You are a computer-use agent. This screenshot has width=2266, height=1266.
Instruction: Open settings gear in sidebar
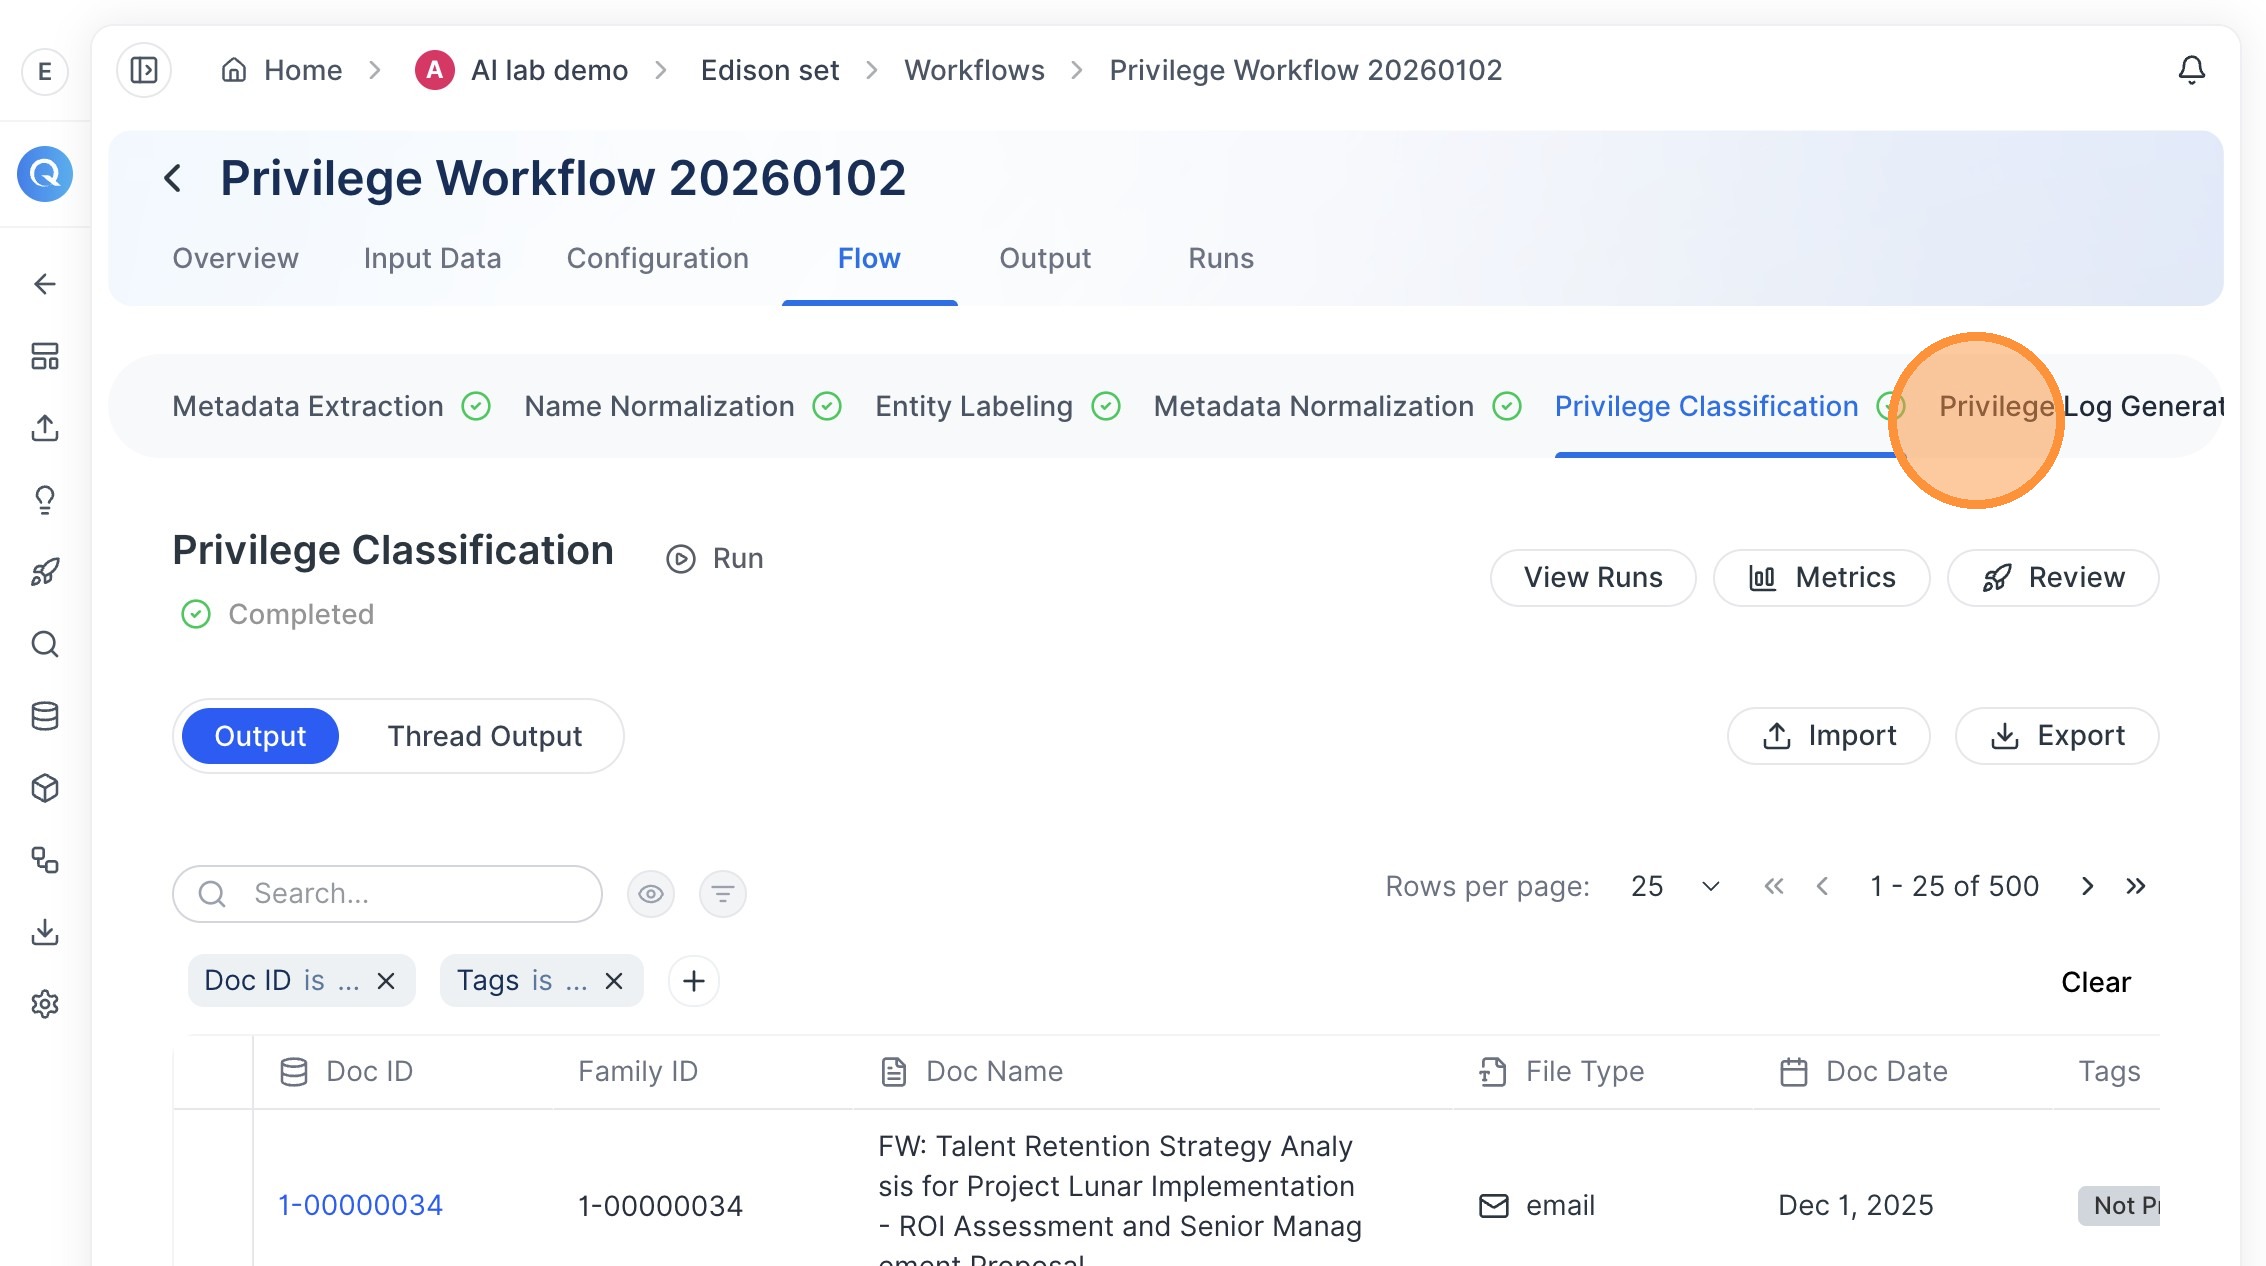(45, 1004)
